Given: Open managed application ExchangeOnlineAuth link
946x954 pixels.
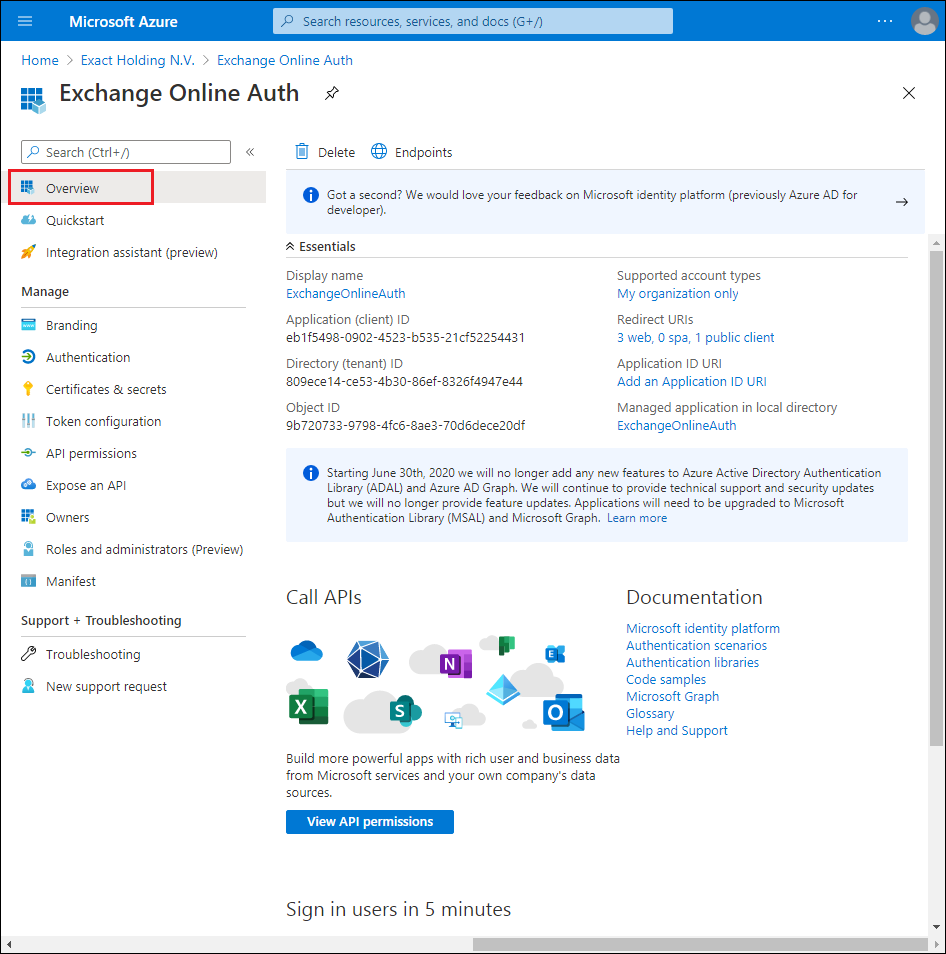Looking at the screenshot, I should tap(676, 426).
